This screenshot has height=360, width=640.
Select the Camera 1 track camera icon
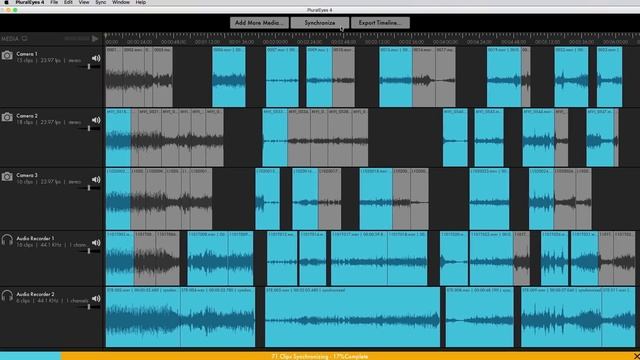coord(7,55)
